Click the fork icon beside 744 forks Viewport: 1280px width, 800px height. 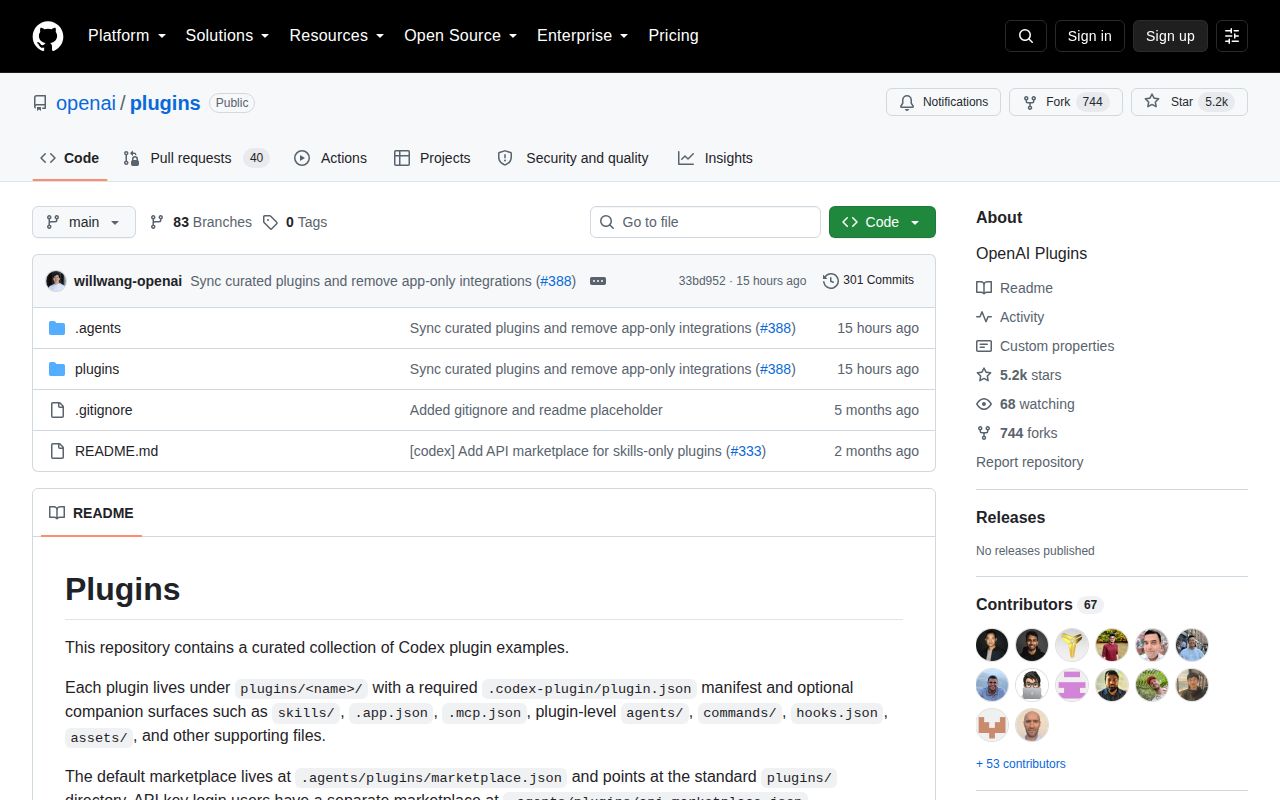(x=984, y=433)
